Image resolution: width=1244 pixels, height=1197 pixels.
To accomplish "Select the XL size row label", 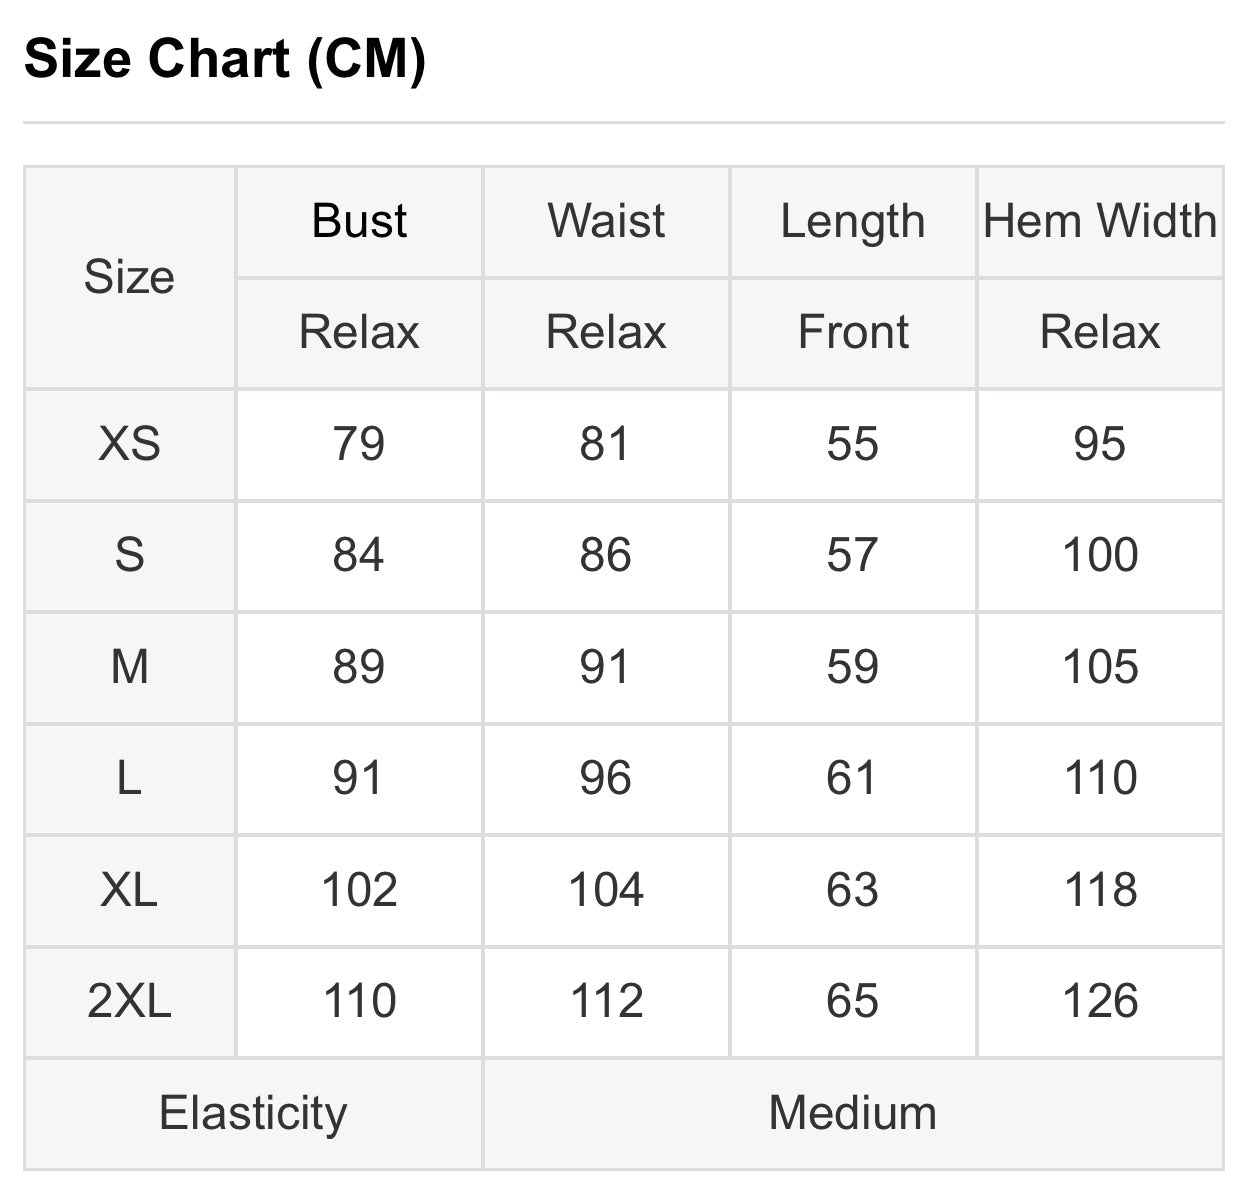I will (x=129, y=890).
